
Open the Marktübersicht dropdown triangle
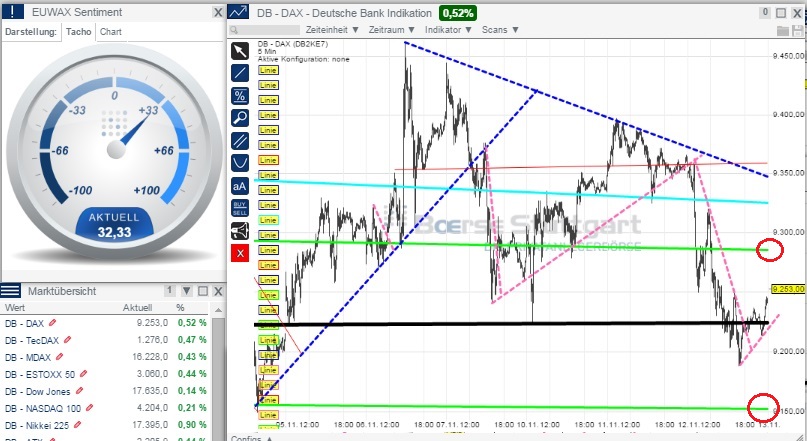[x=186, y=291]
